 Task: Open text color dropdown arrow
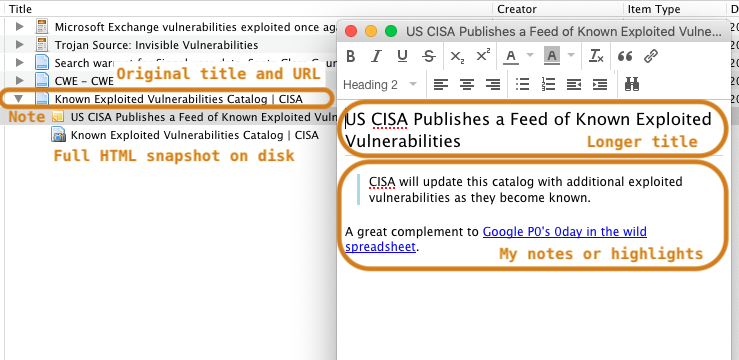click(530, 56)
